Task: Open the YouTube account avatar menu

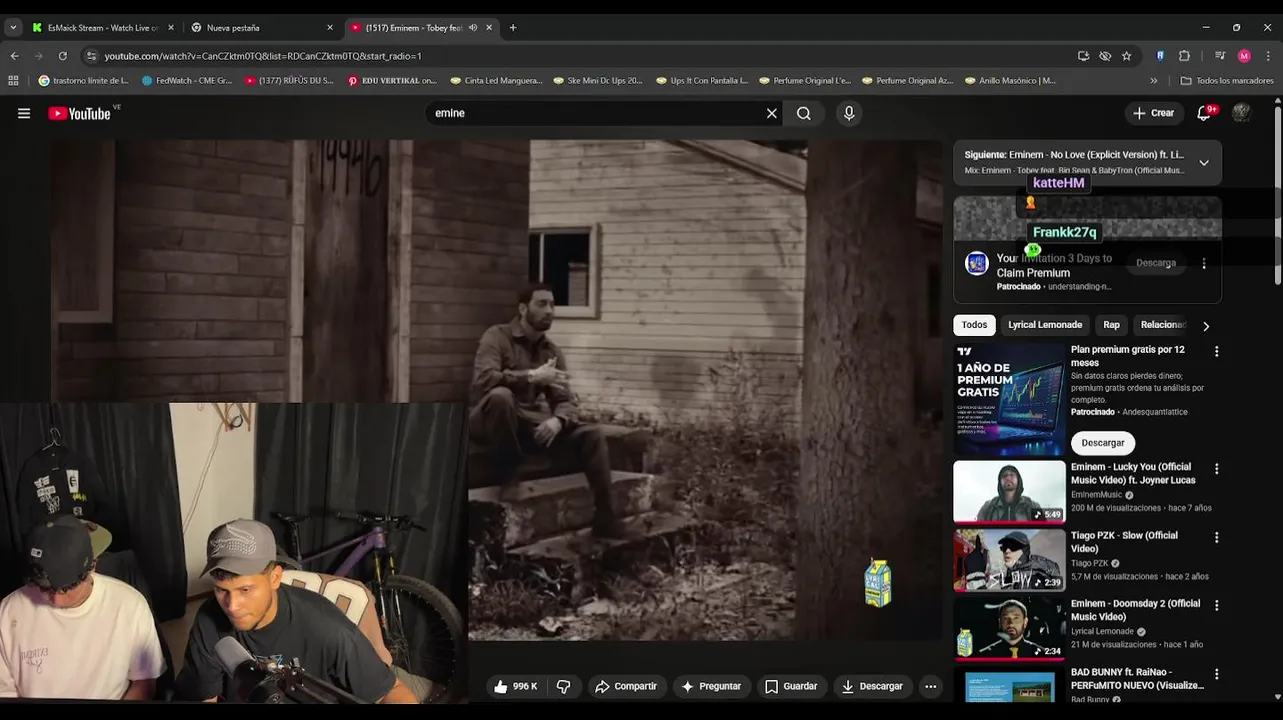Action: [x=1241, y=113]
